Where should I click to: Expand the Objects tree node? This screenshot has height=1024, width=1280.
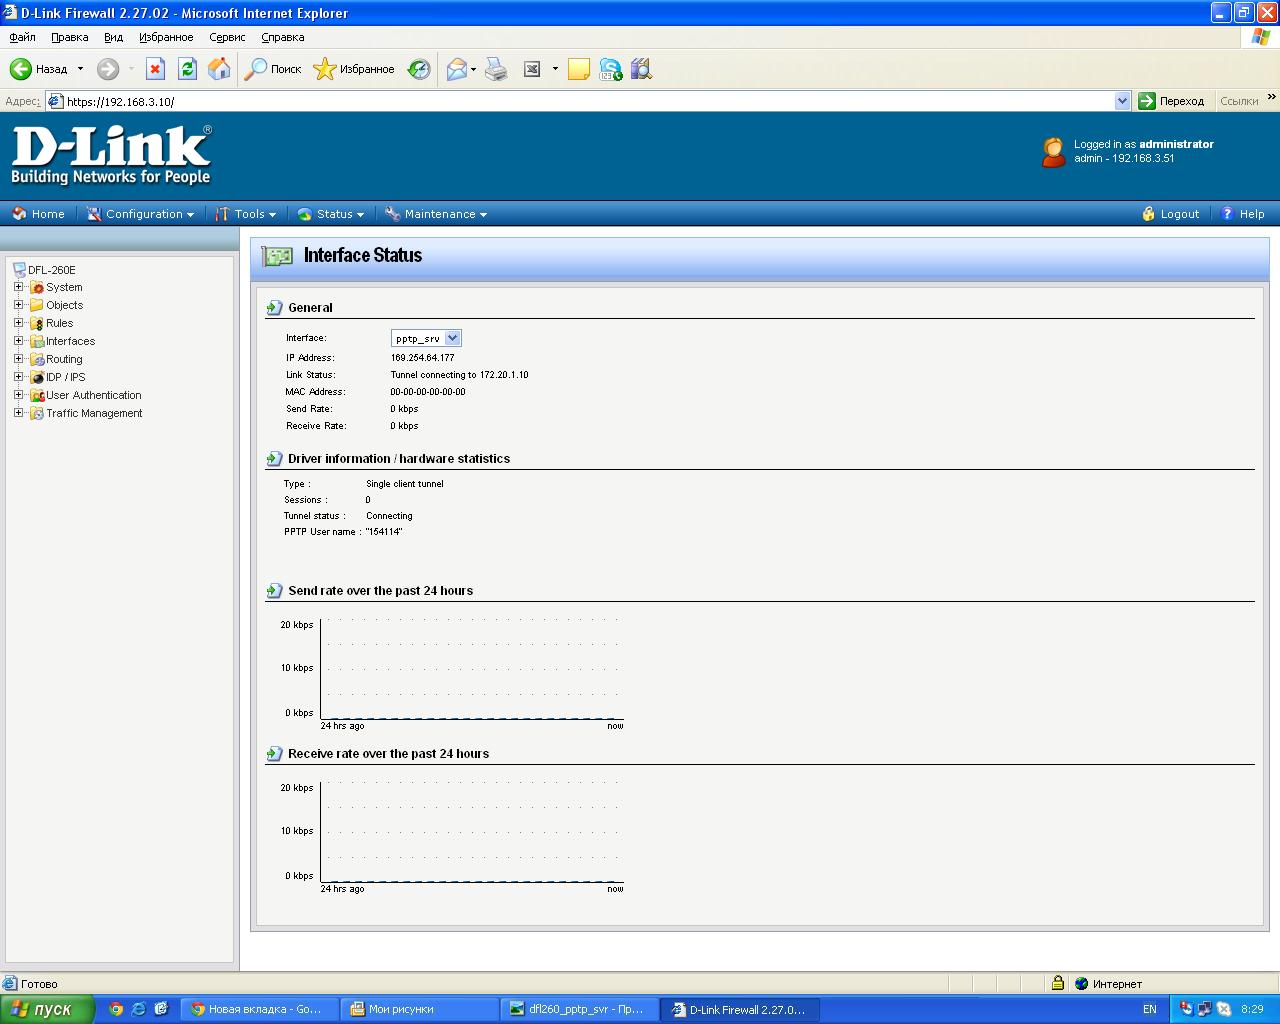pyautogui.click(x=18, y=305)
